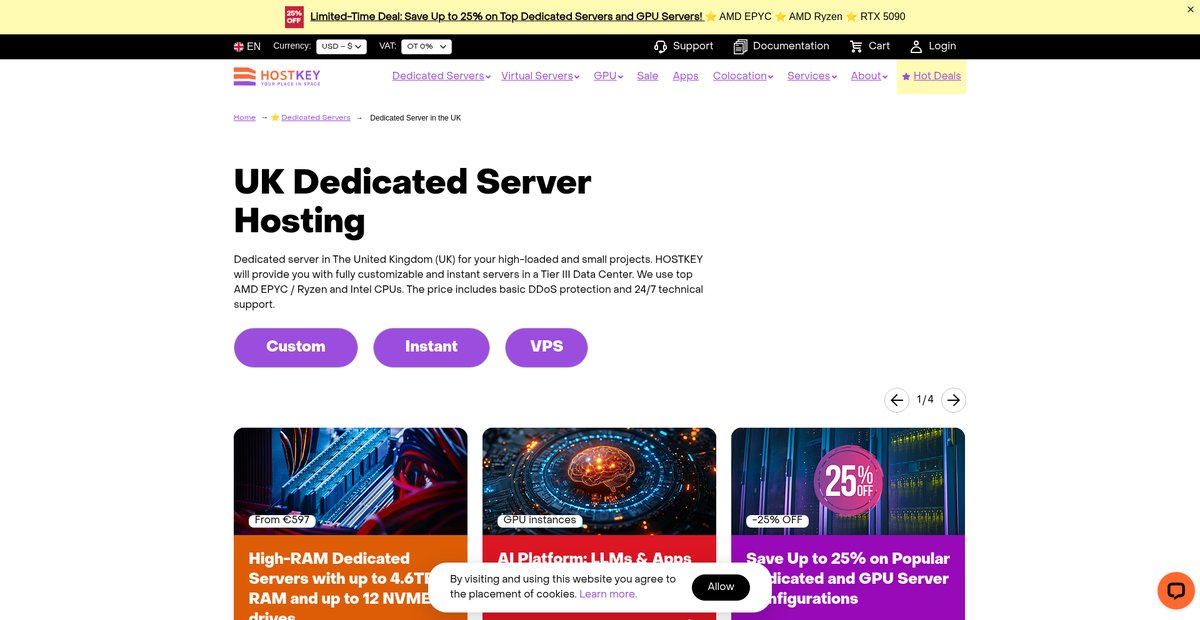Open the live chat widget

pyautogui.click(x=1176, y=590)
